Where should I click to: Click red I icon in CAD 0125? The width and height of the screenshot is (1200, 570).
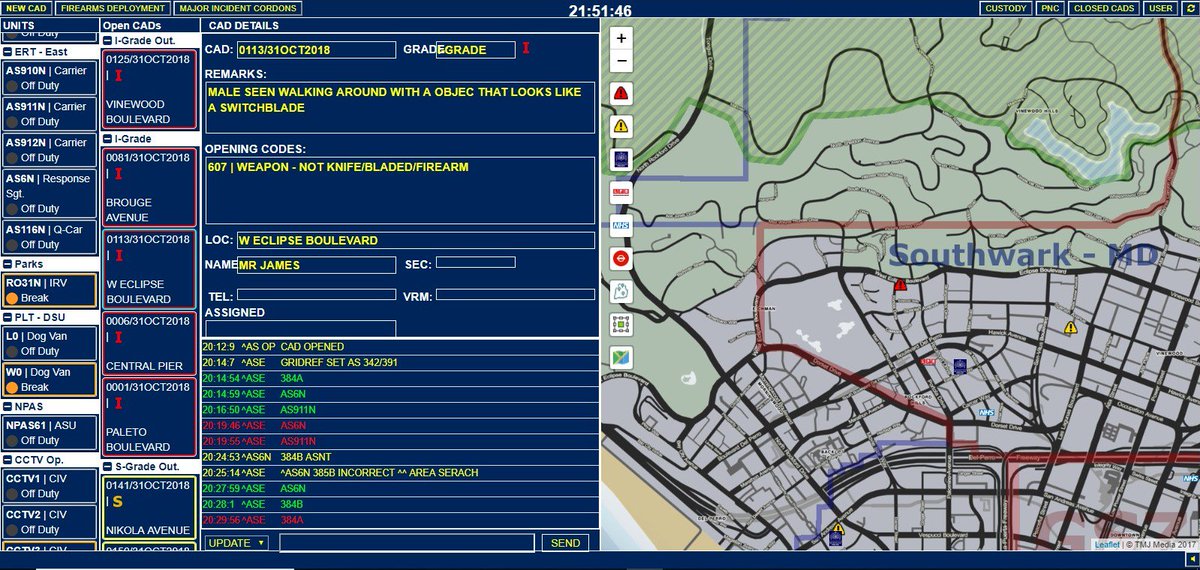118,75
